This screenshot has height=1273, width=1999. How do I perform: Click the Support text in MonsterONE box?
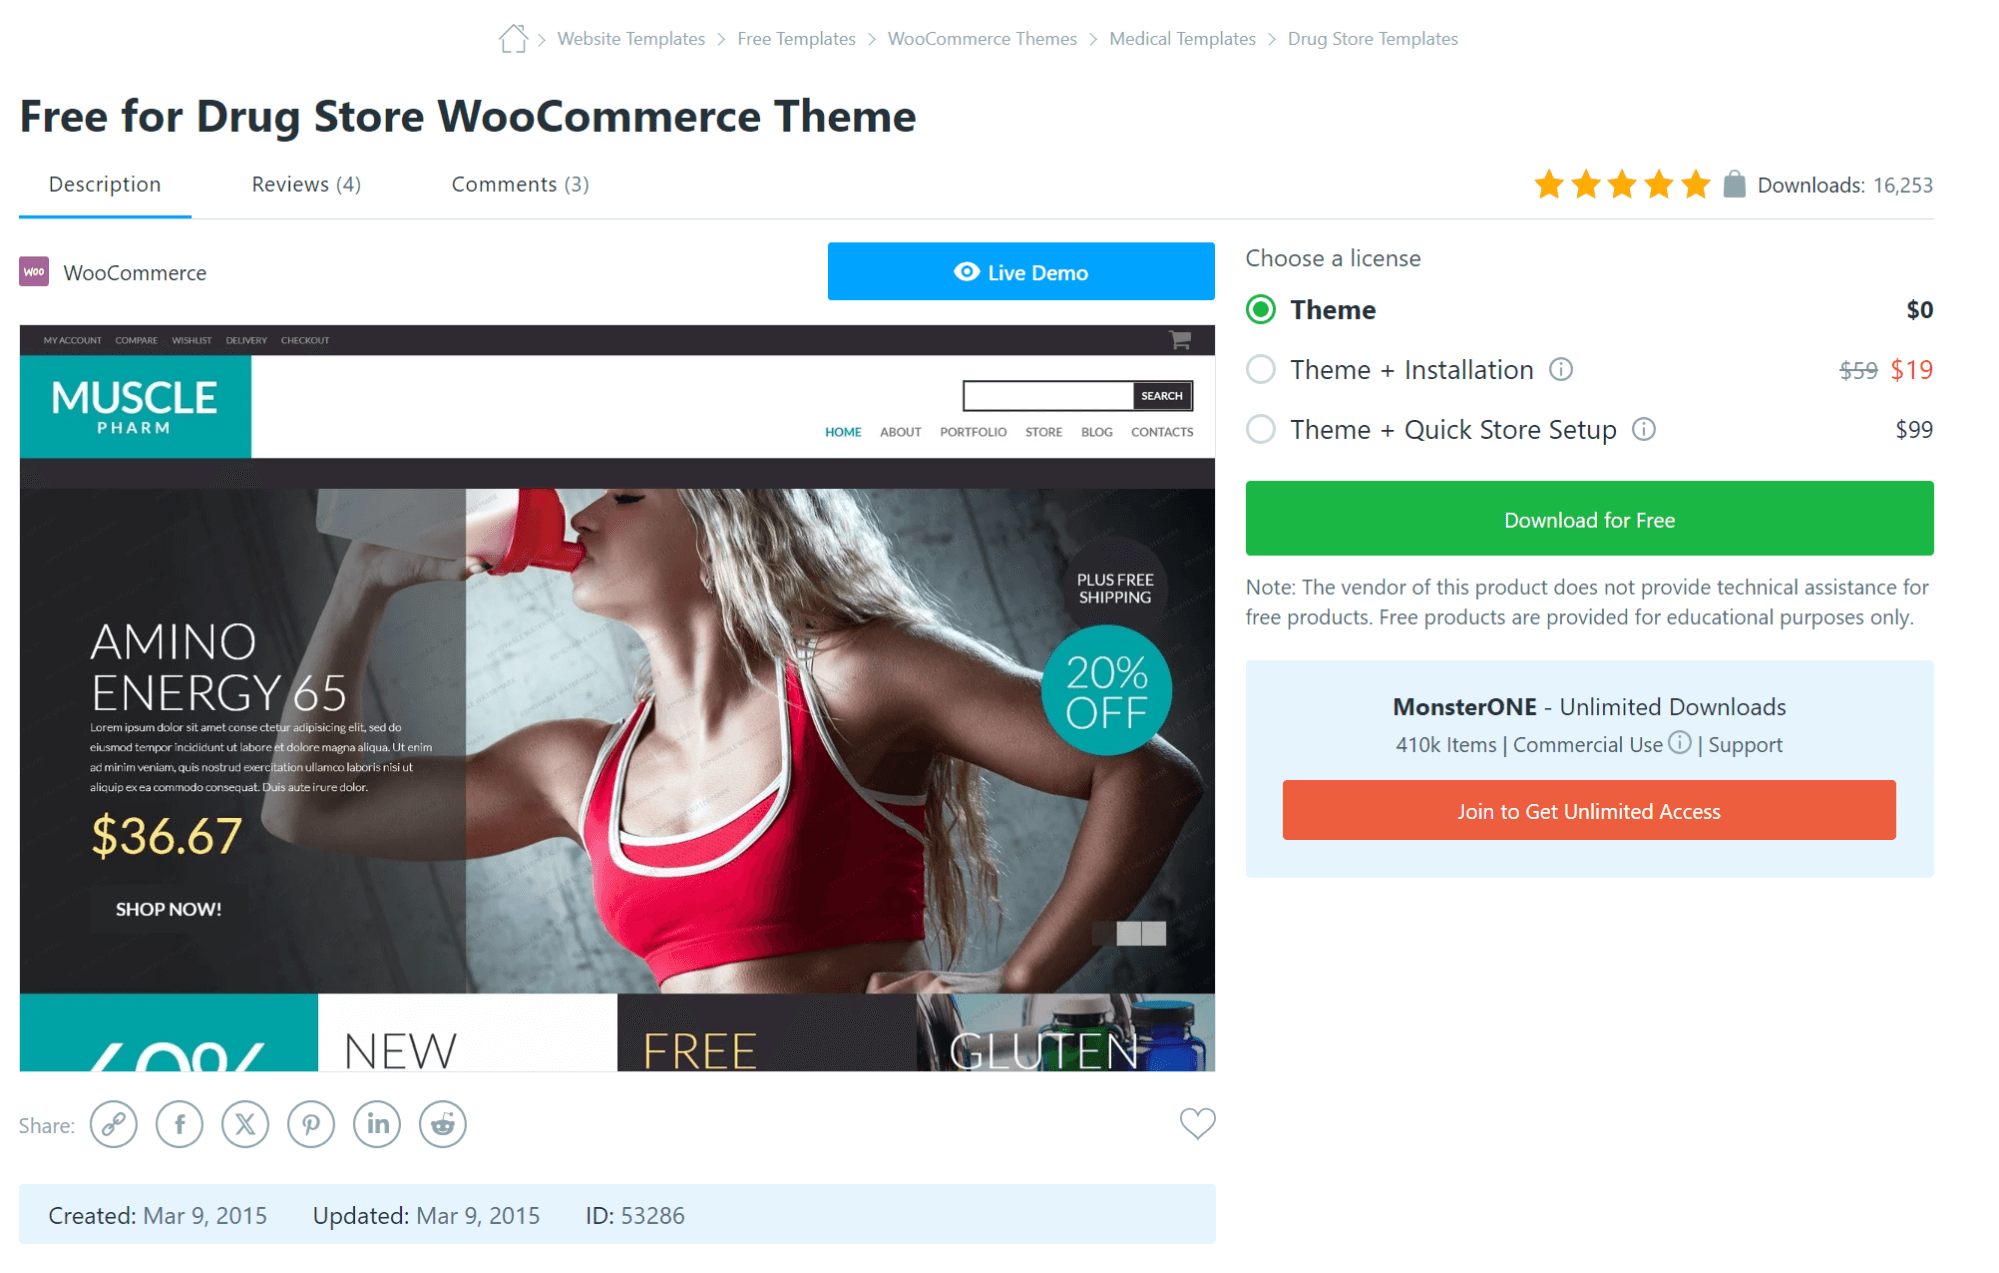[x=1745, y=745]
